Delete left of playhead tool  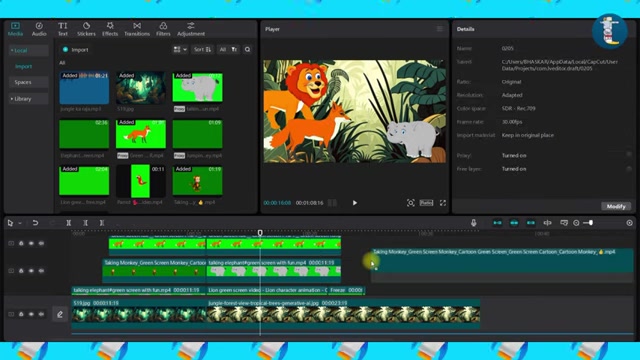(x=85, y=223)
